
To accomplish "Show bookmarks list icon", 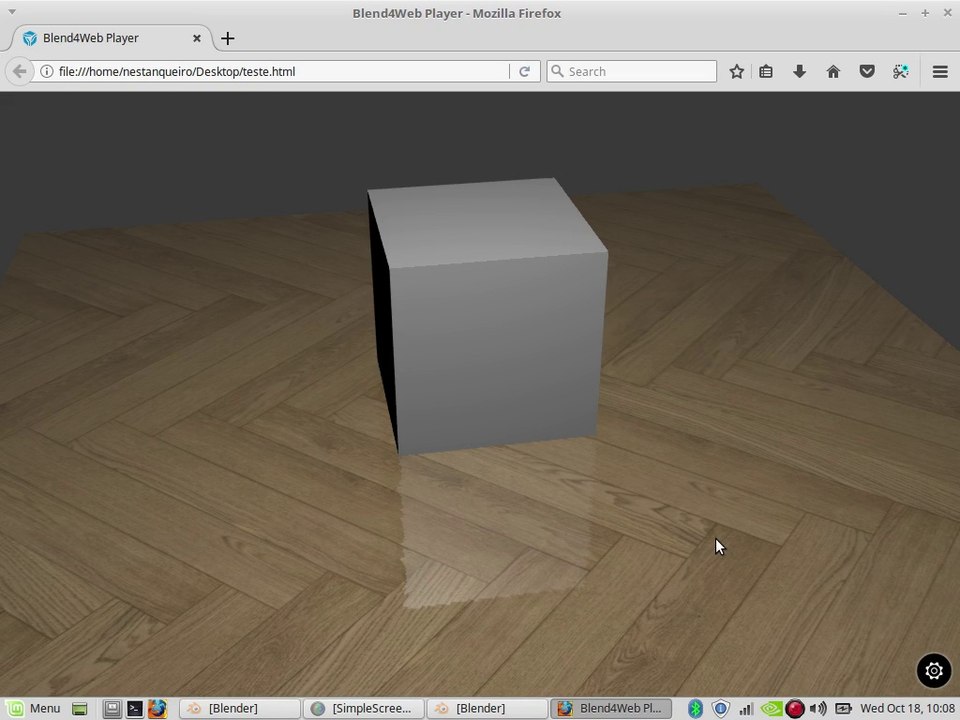I will (766, 72).
